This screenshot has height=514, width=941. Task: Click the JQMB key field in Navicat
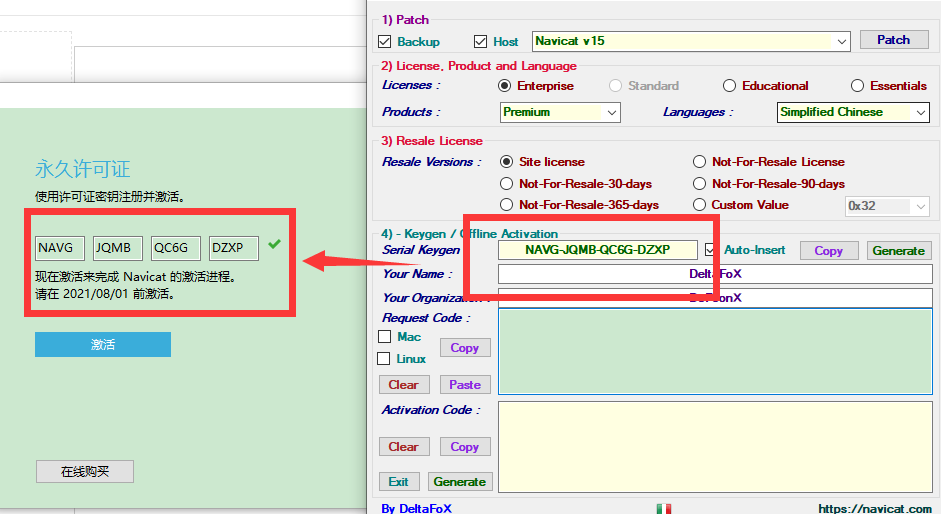[x=118, y=248]
